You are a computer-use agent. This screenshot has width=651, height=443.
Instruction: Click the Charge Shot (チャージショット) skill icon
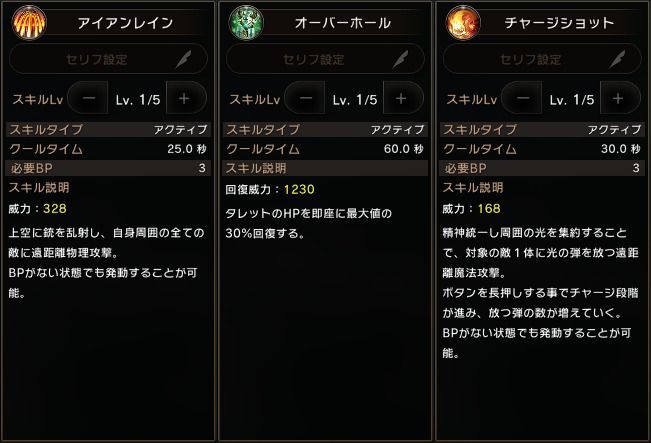pos(461,22)
